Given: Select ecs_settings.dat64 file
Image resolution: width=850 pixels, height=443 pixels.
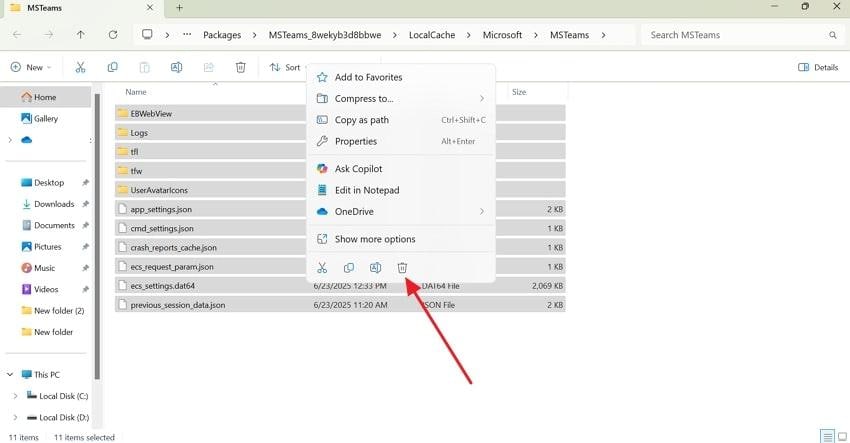Looking at the screenshot, I should pos(163,286).
